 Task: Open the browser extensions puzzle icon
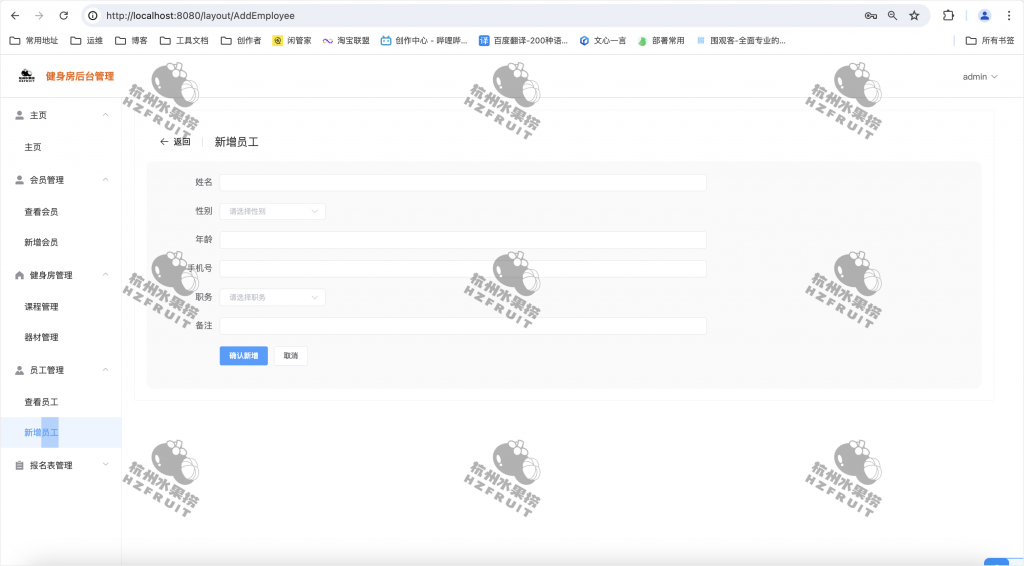(x=948, y=16)
